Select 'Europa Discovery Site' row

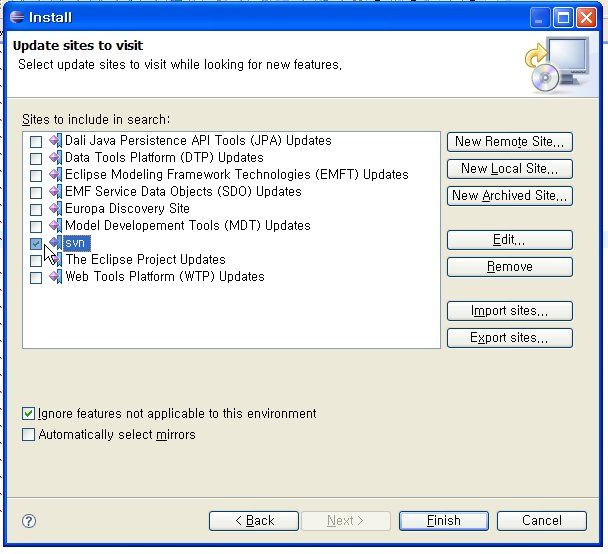(127, 209)
